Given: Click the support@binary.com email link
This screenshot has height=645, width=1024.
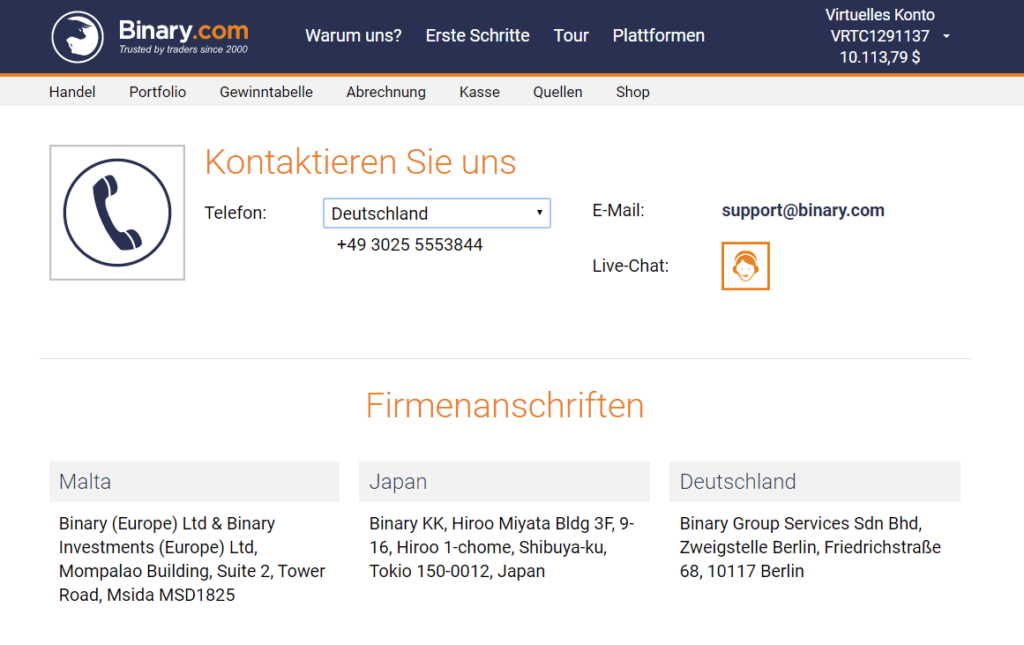Looking at the screenshot, I should [x=803, y=210].
